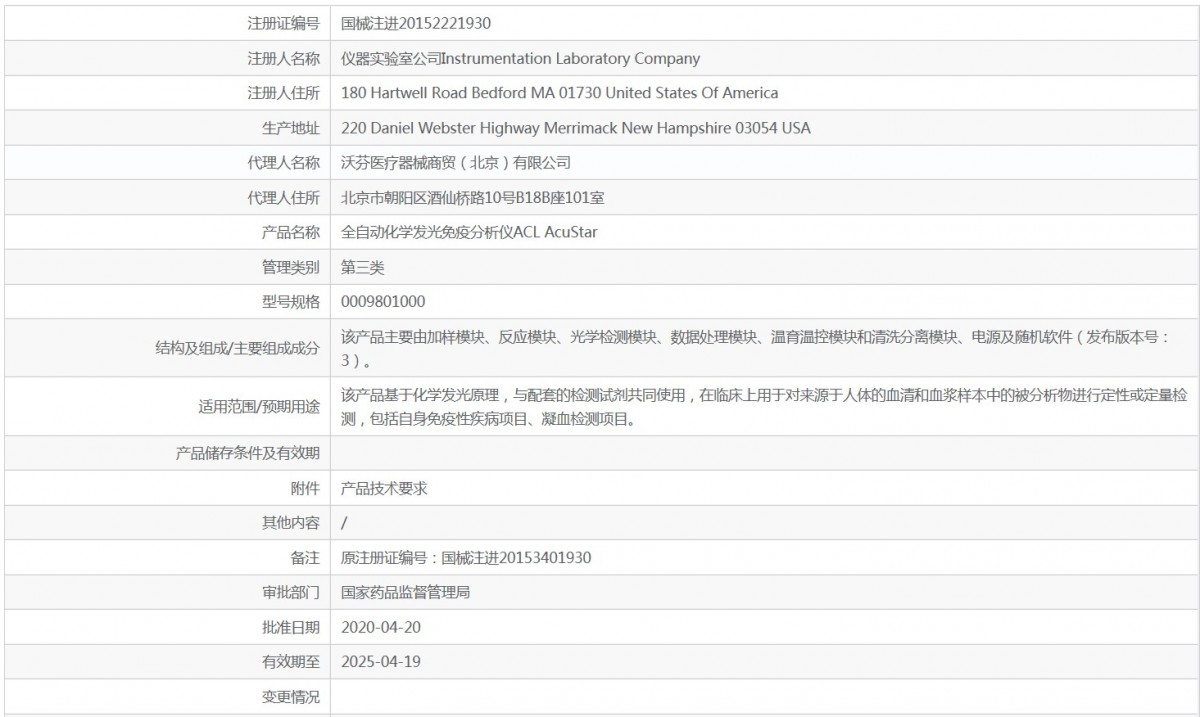Click agent name 沃芬医疗器械商贸（北京）有限公司

point(456,163)
